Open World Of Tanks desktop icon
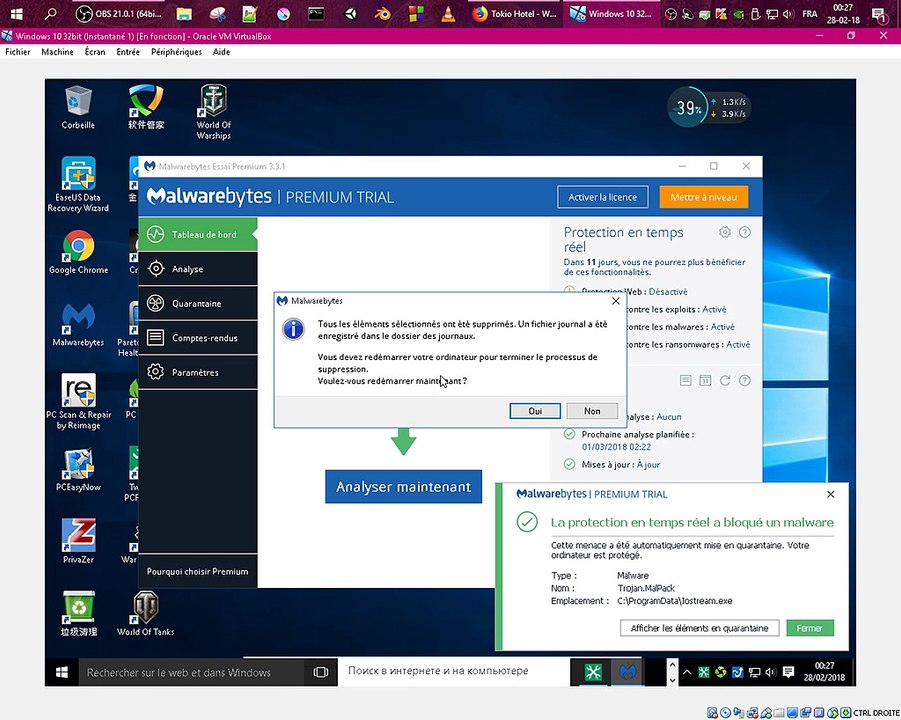Screen dimensions: 901x720 point(145,615)
